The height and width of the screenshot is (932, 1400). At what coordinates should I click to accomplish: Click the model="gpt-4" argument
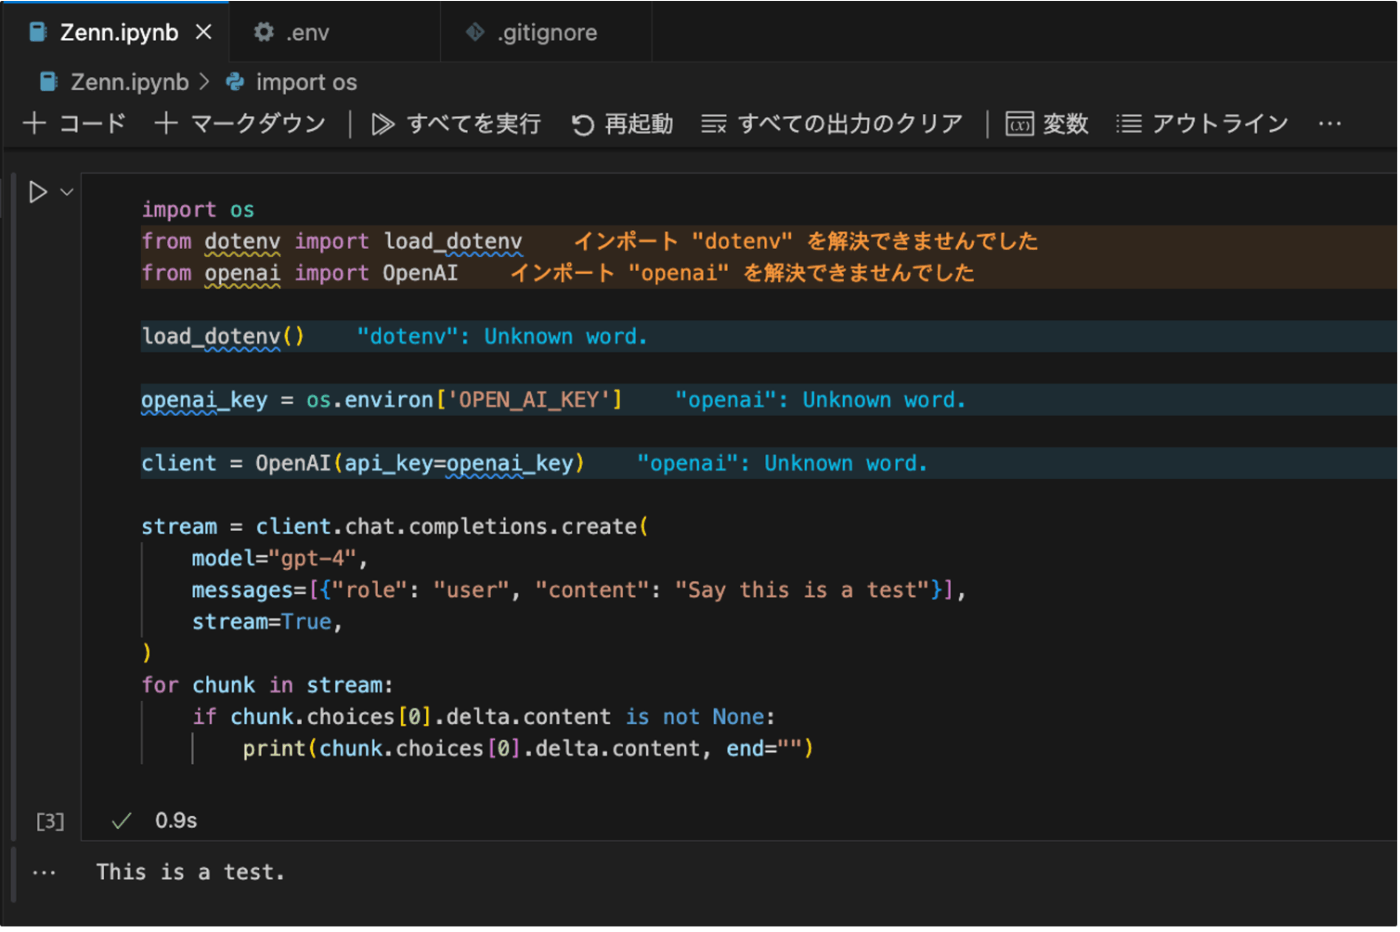pos(280,558)
